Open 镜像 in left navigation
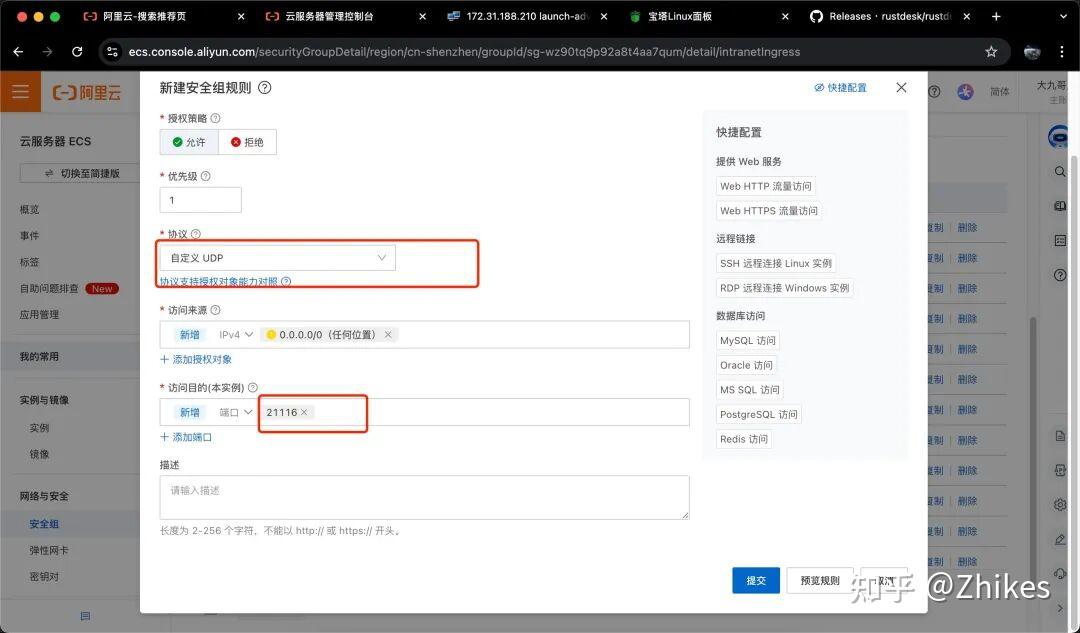 pyautogui.click(x=39, y=455)
